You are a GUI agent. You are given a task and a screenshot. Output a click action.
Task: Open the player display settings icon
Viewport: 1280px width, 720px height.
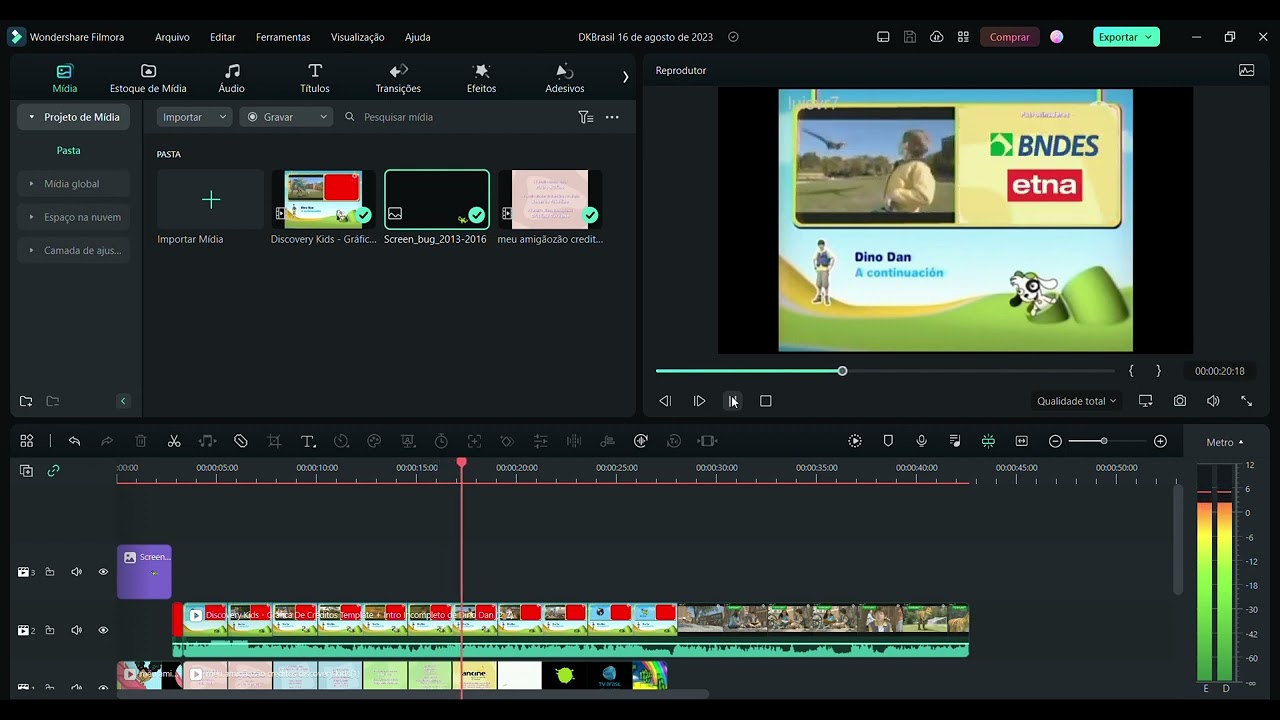tap(1146, 401)
